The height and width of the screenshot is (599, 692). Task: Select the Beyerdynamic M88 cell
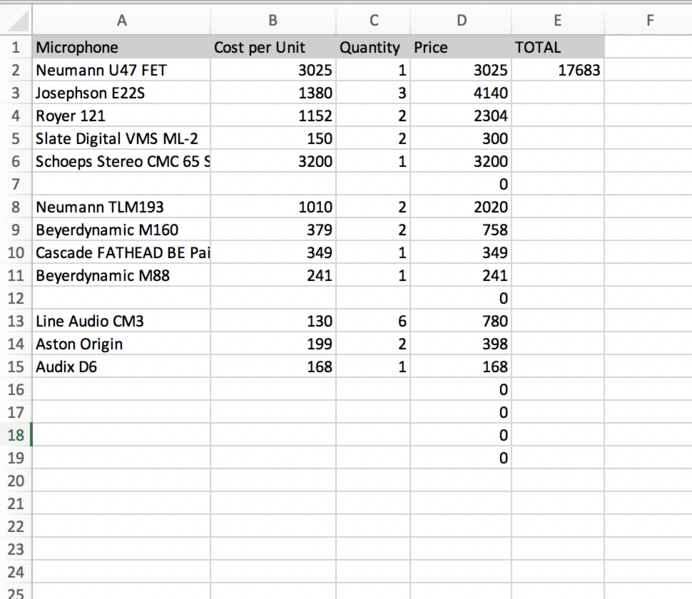click(x=121, y=275)
